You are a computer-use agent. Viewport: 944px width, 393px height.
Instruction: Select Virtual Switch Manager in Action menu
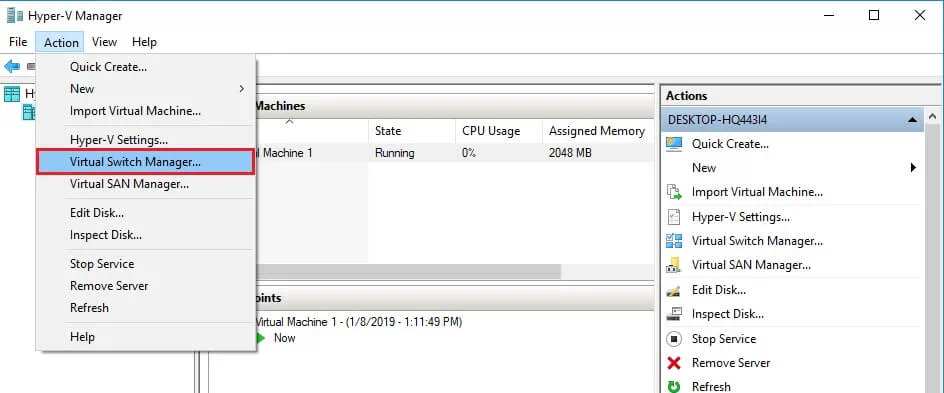(x=146, y=162)
